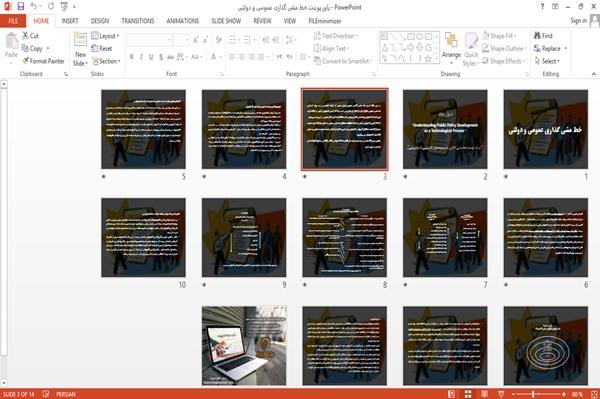600x399 pixels.
Task: Click the Find button
Action: pyautogui.click(x=543, y=36)
